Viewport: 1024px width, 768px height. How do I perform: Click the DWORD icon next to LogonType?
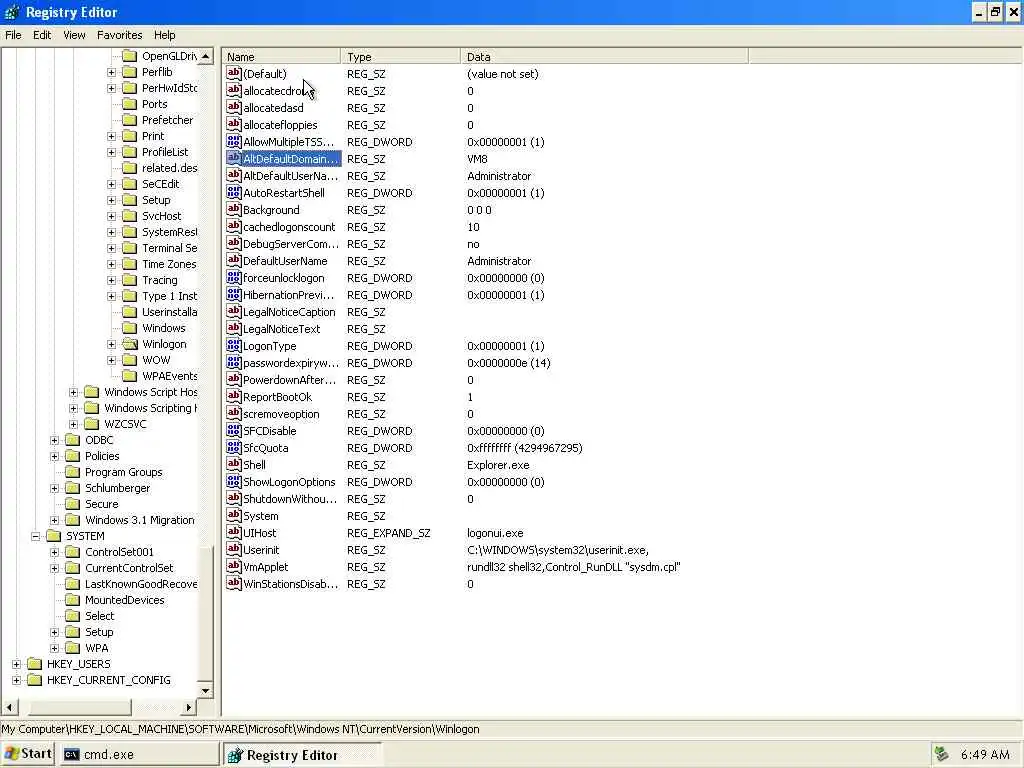pos(234,345)
